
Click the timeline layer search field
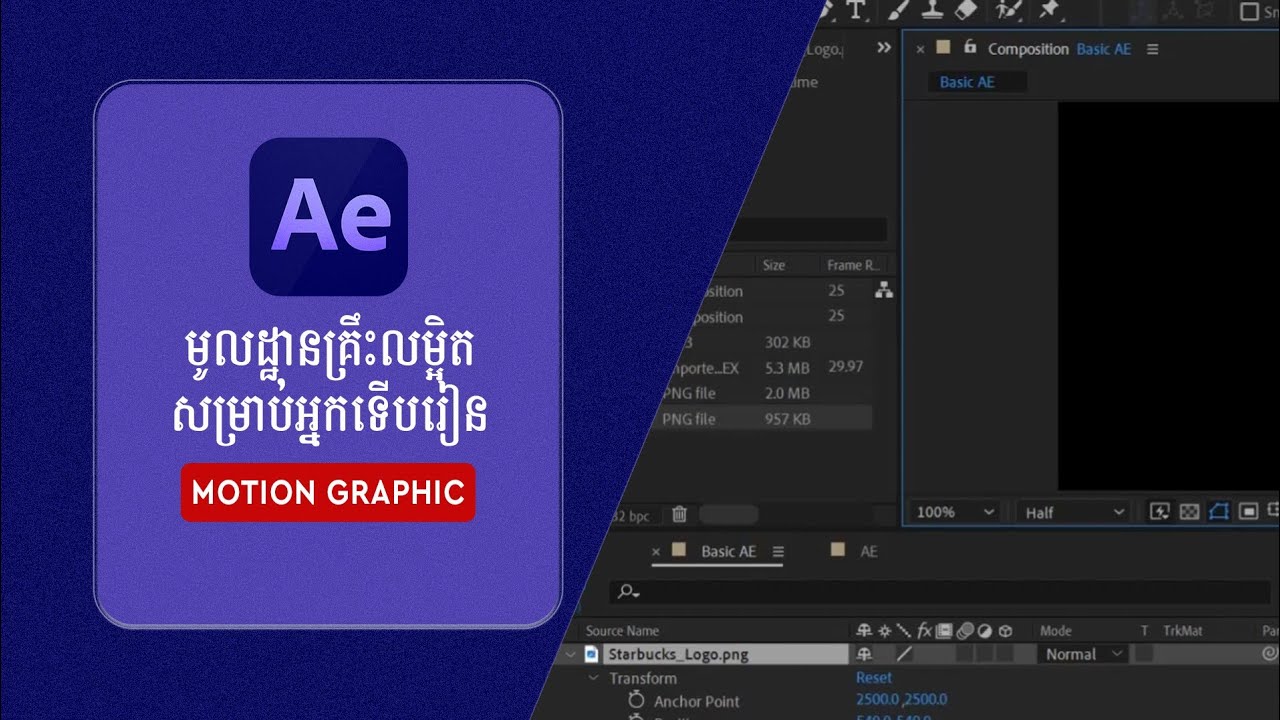(940, 592)
